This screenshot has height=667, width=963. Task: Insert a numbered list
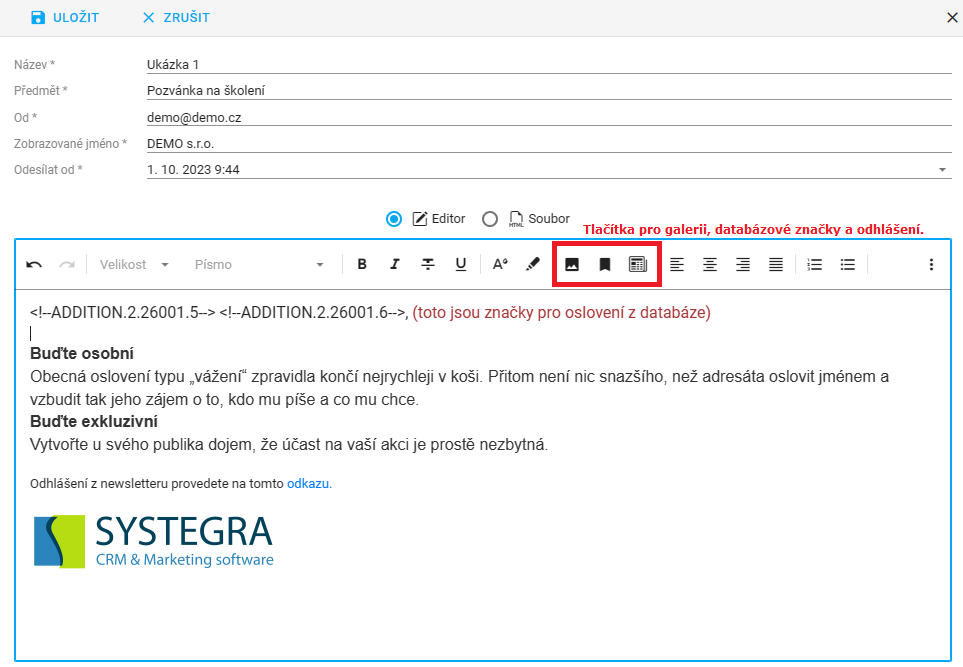click(814, 265)
